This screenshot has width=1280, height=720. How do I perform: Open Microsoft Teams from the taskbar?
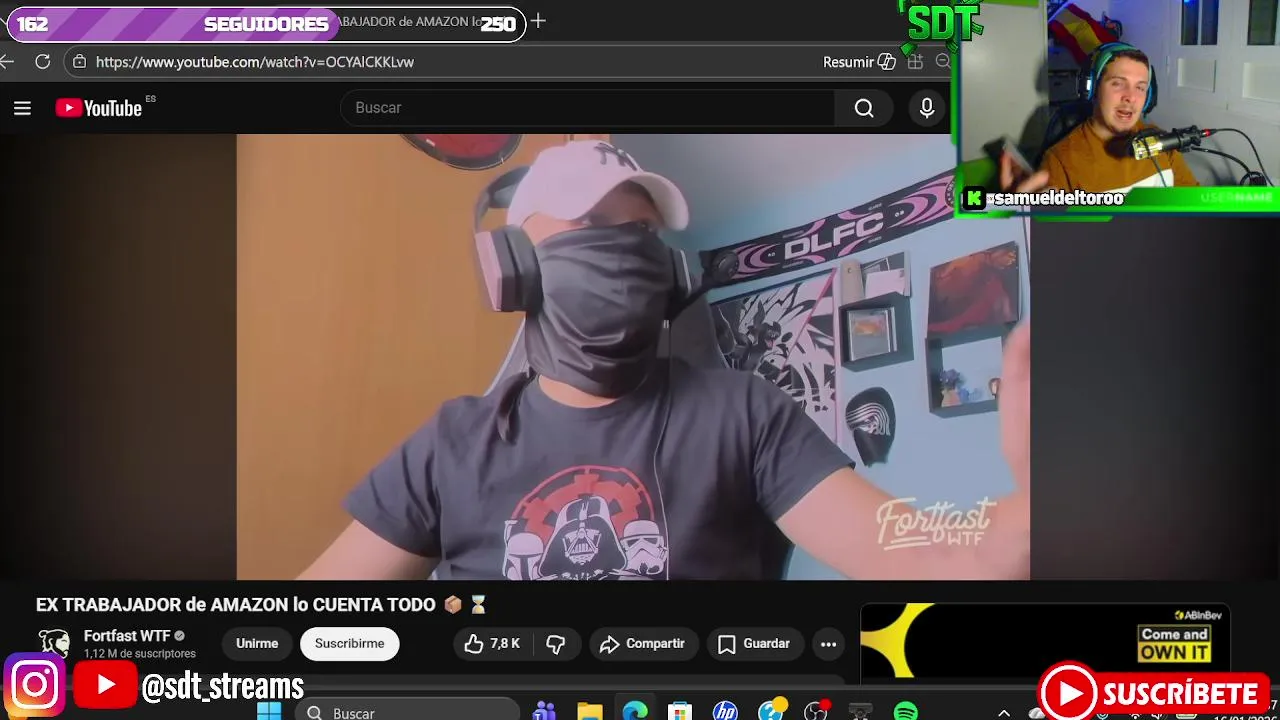[x=544, y=711]
